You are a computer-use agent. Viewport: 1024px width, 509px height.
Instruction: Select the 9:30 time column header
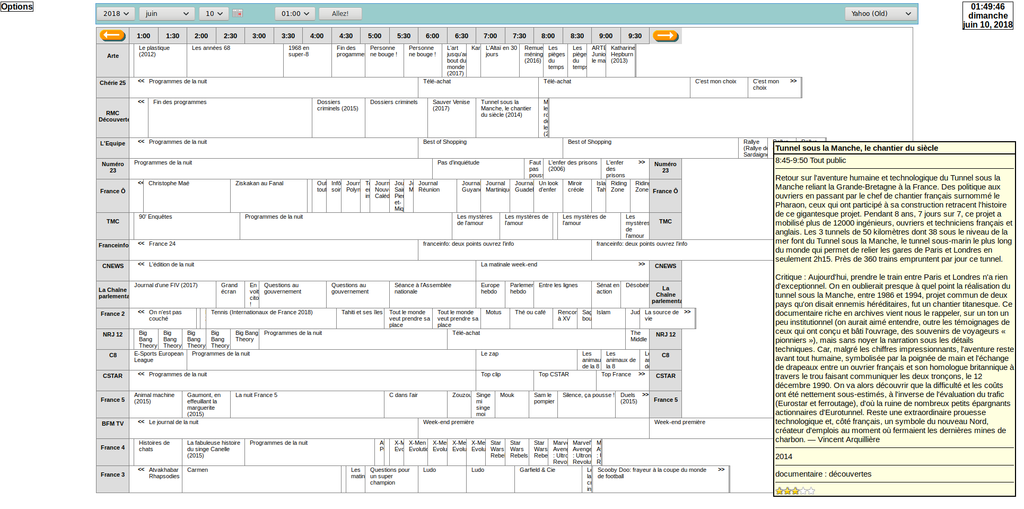[x=635, y=36]
